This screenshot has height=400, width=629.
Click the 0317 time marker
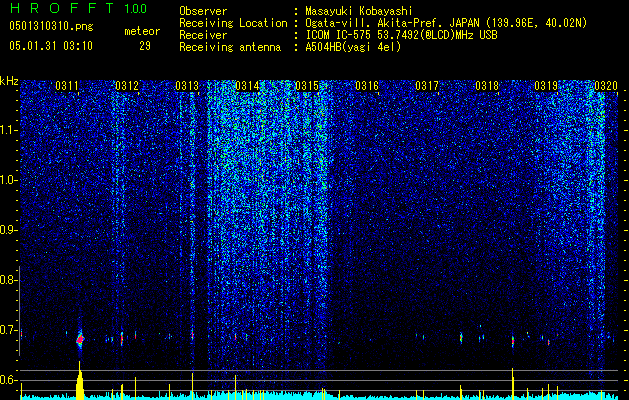427,85
